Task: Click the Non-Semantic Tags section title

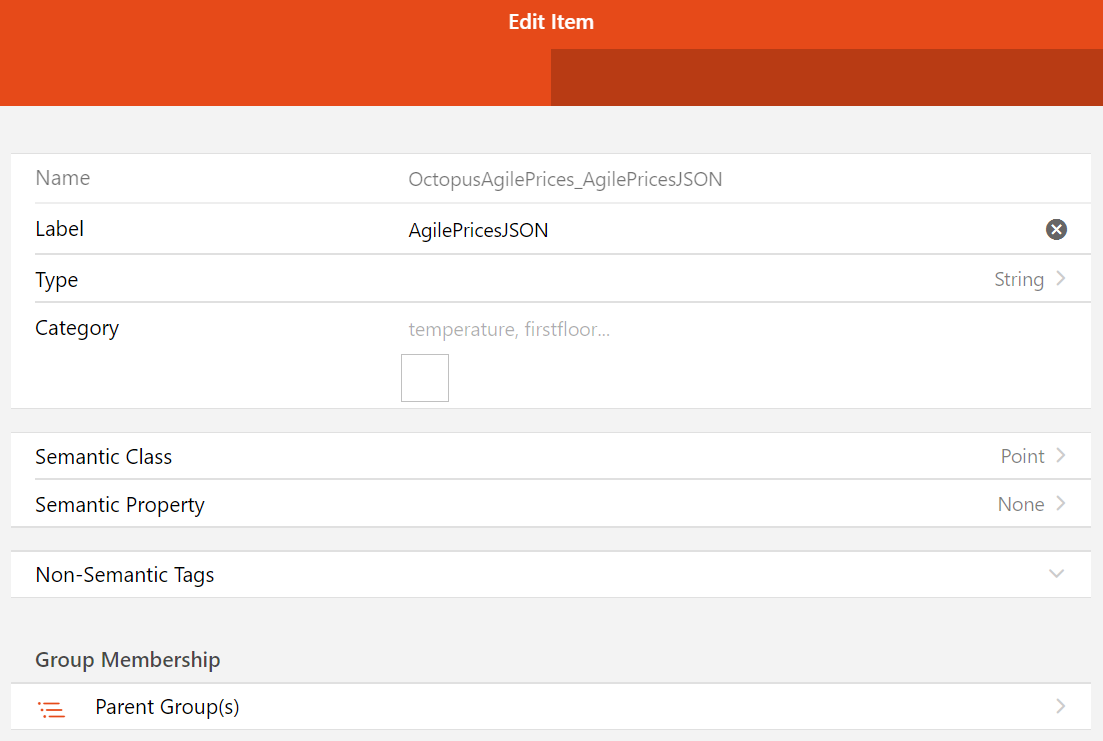Action: 125,575
